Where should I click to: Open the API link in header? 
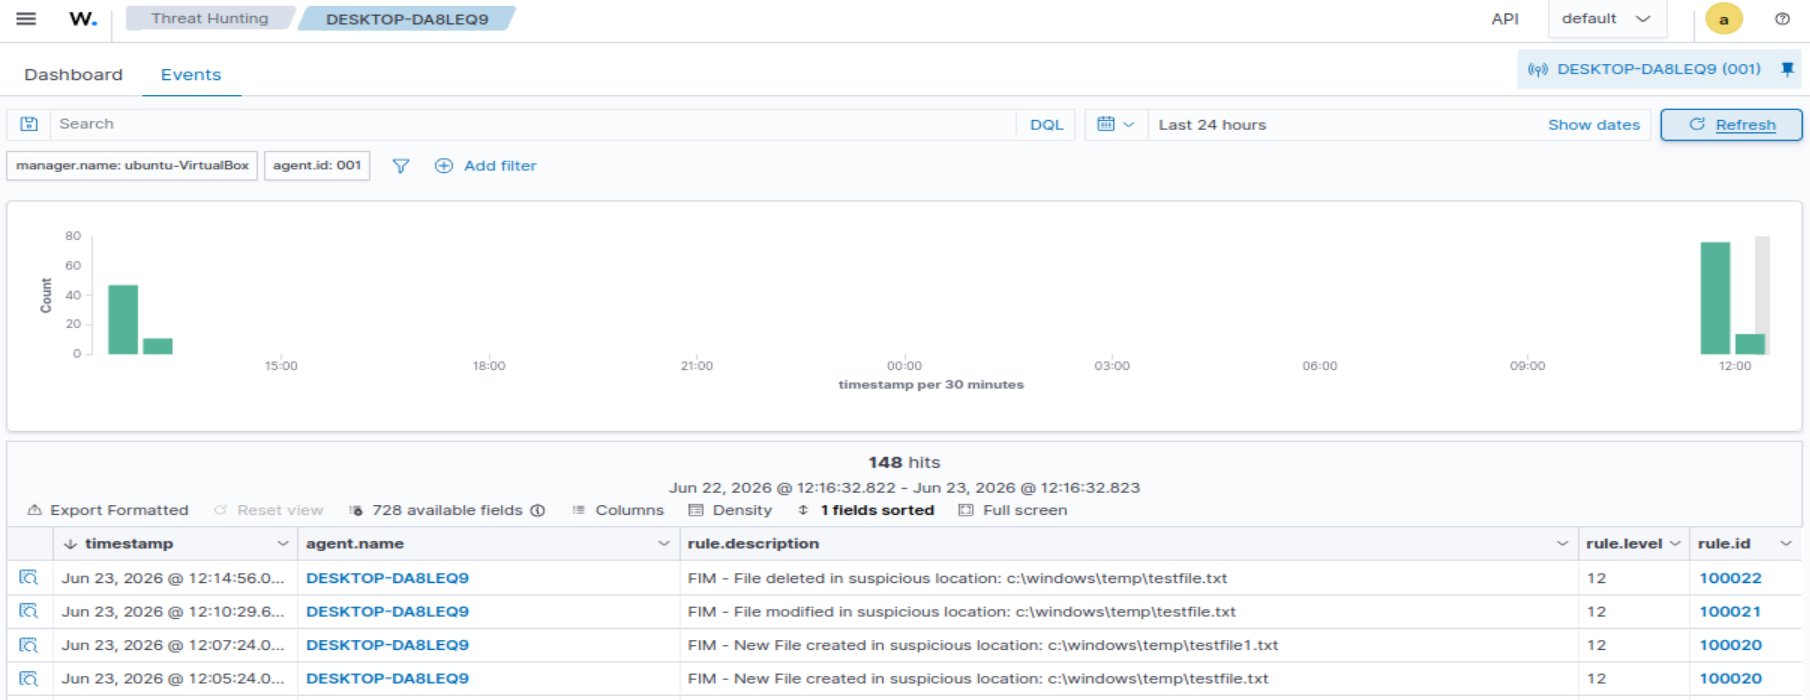(x=1505, y=19)
